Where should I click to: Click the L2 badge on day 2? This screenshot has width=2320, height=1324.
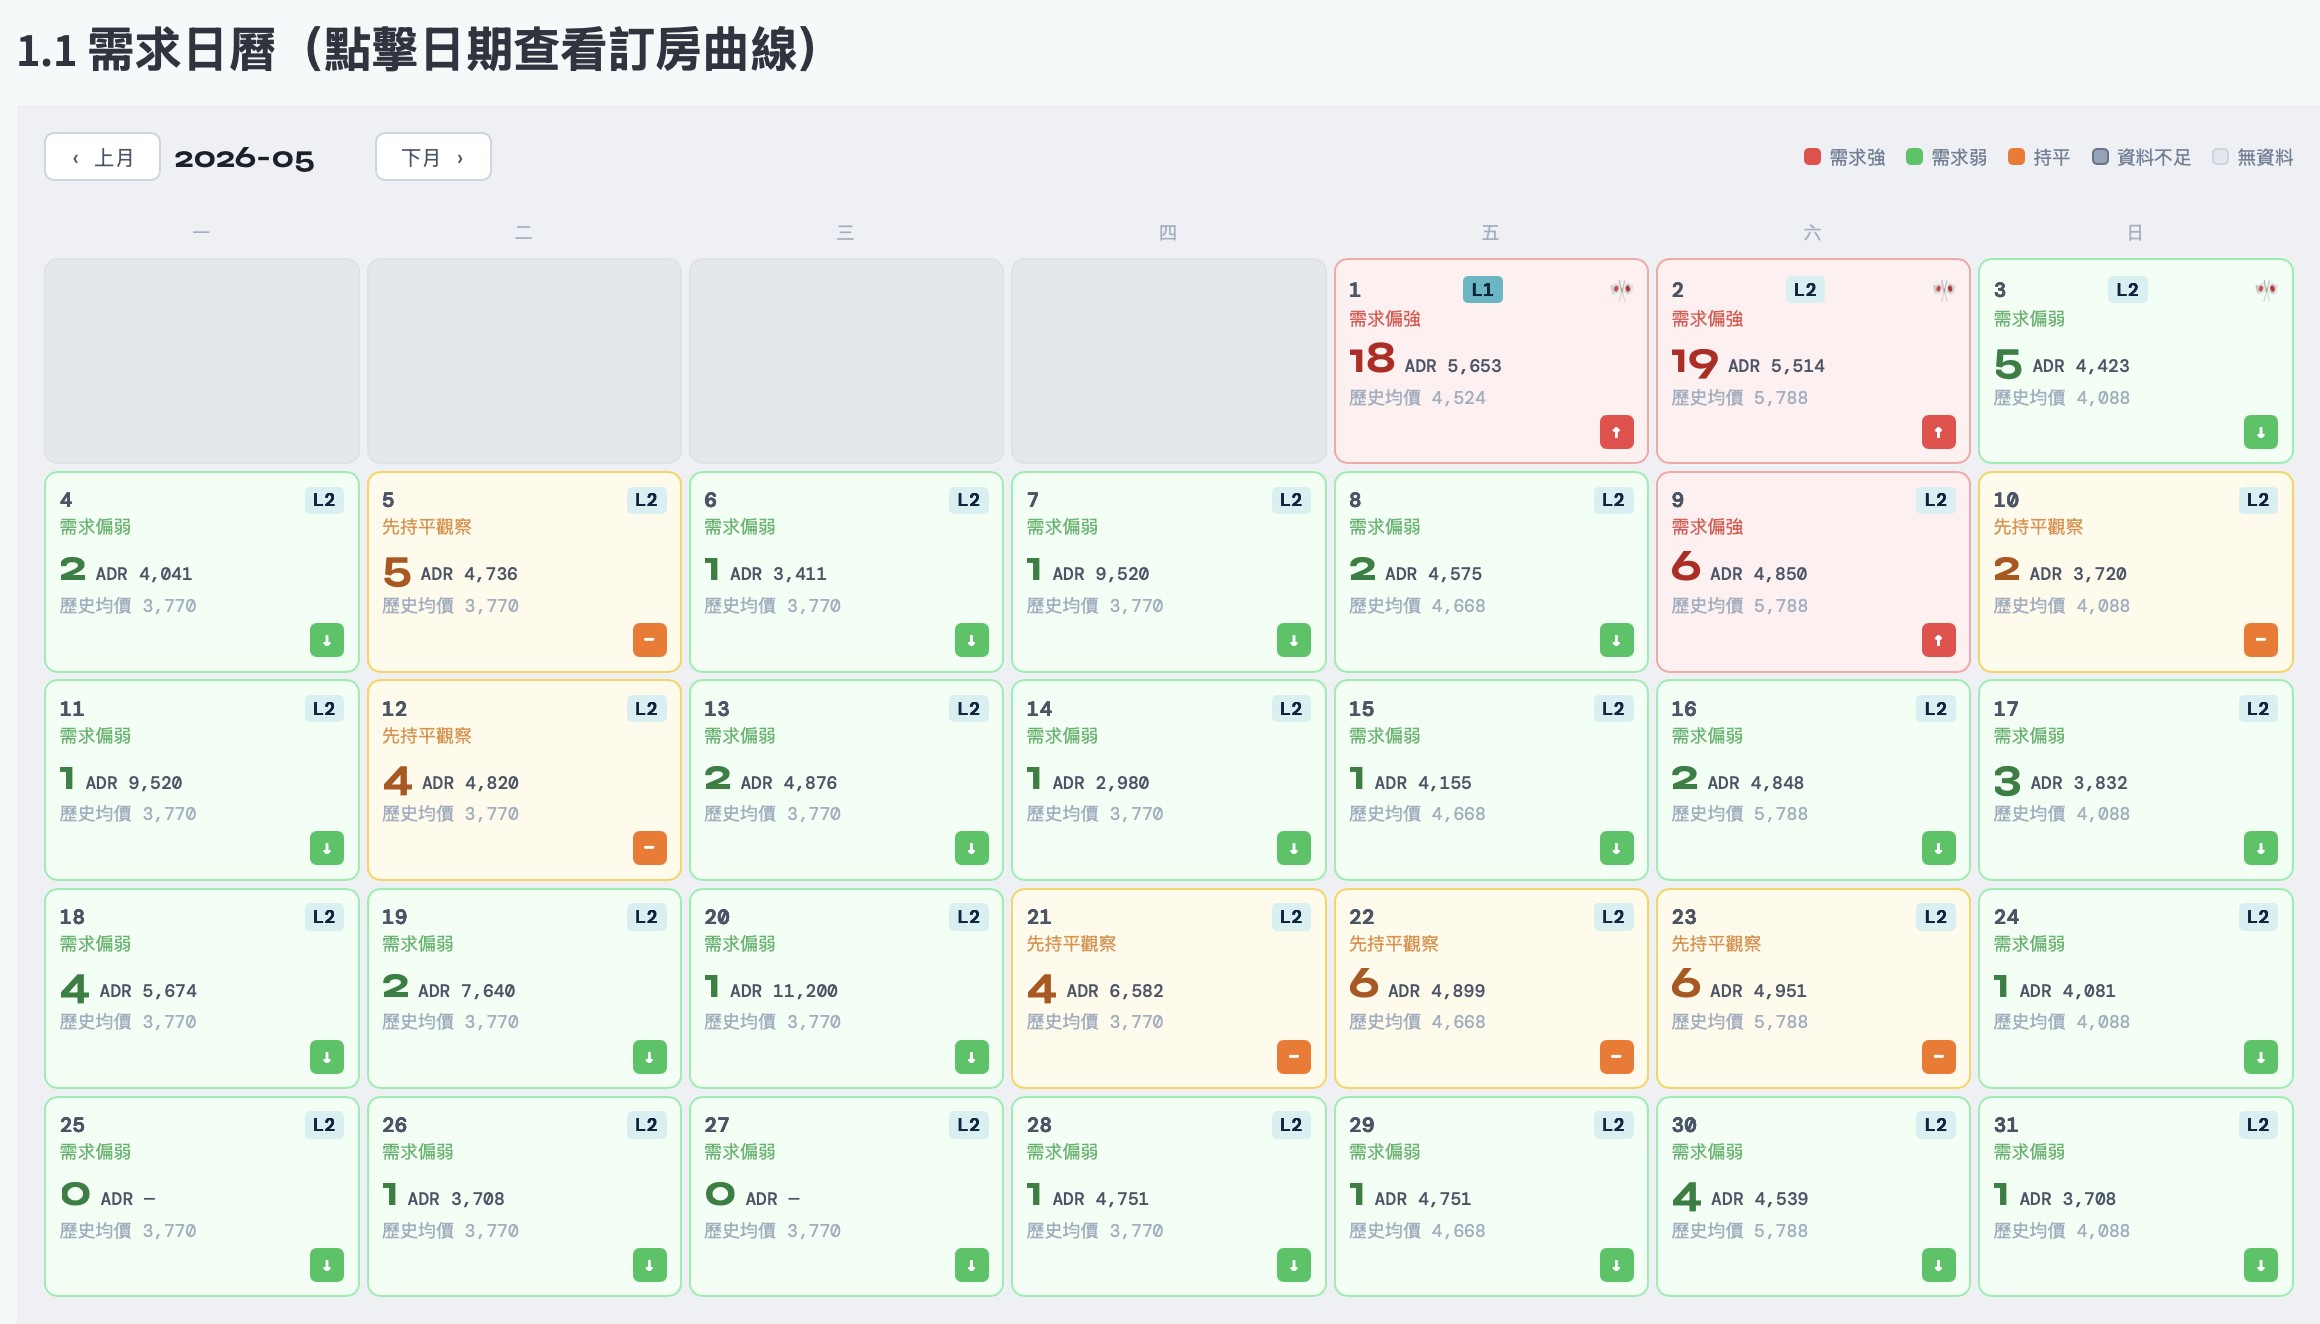pos(1805,290)
